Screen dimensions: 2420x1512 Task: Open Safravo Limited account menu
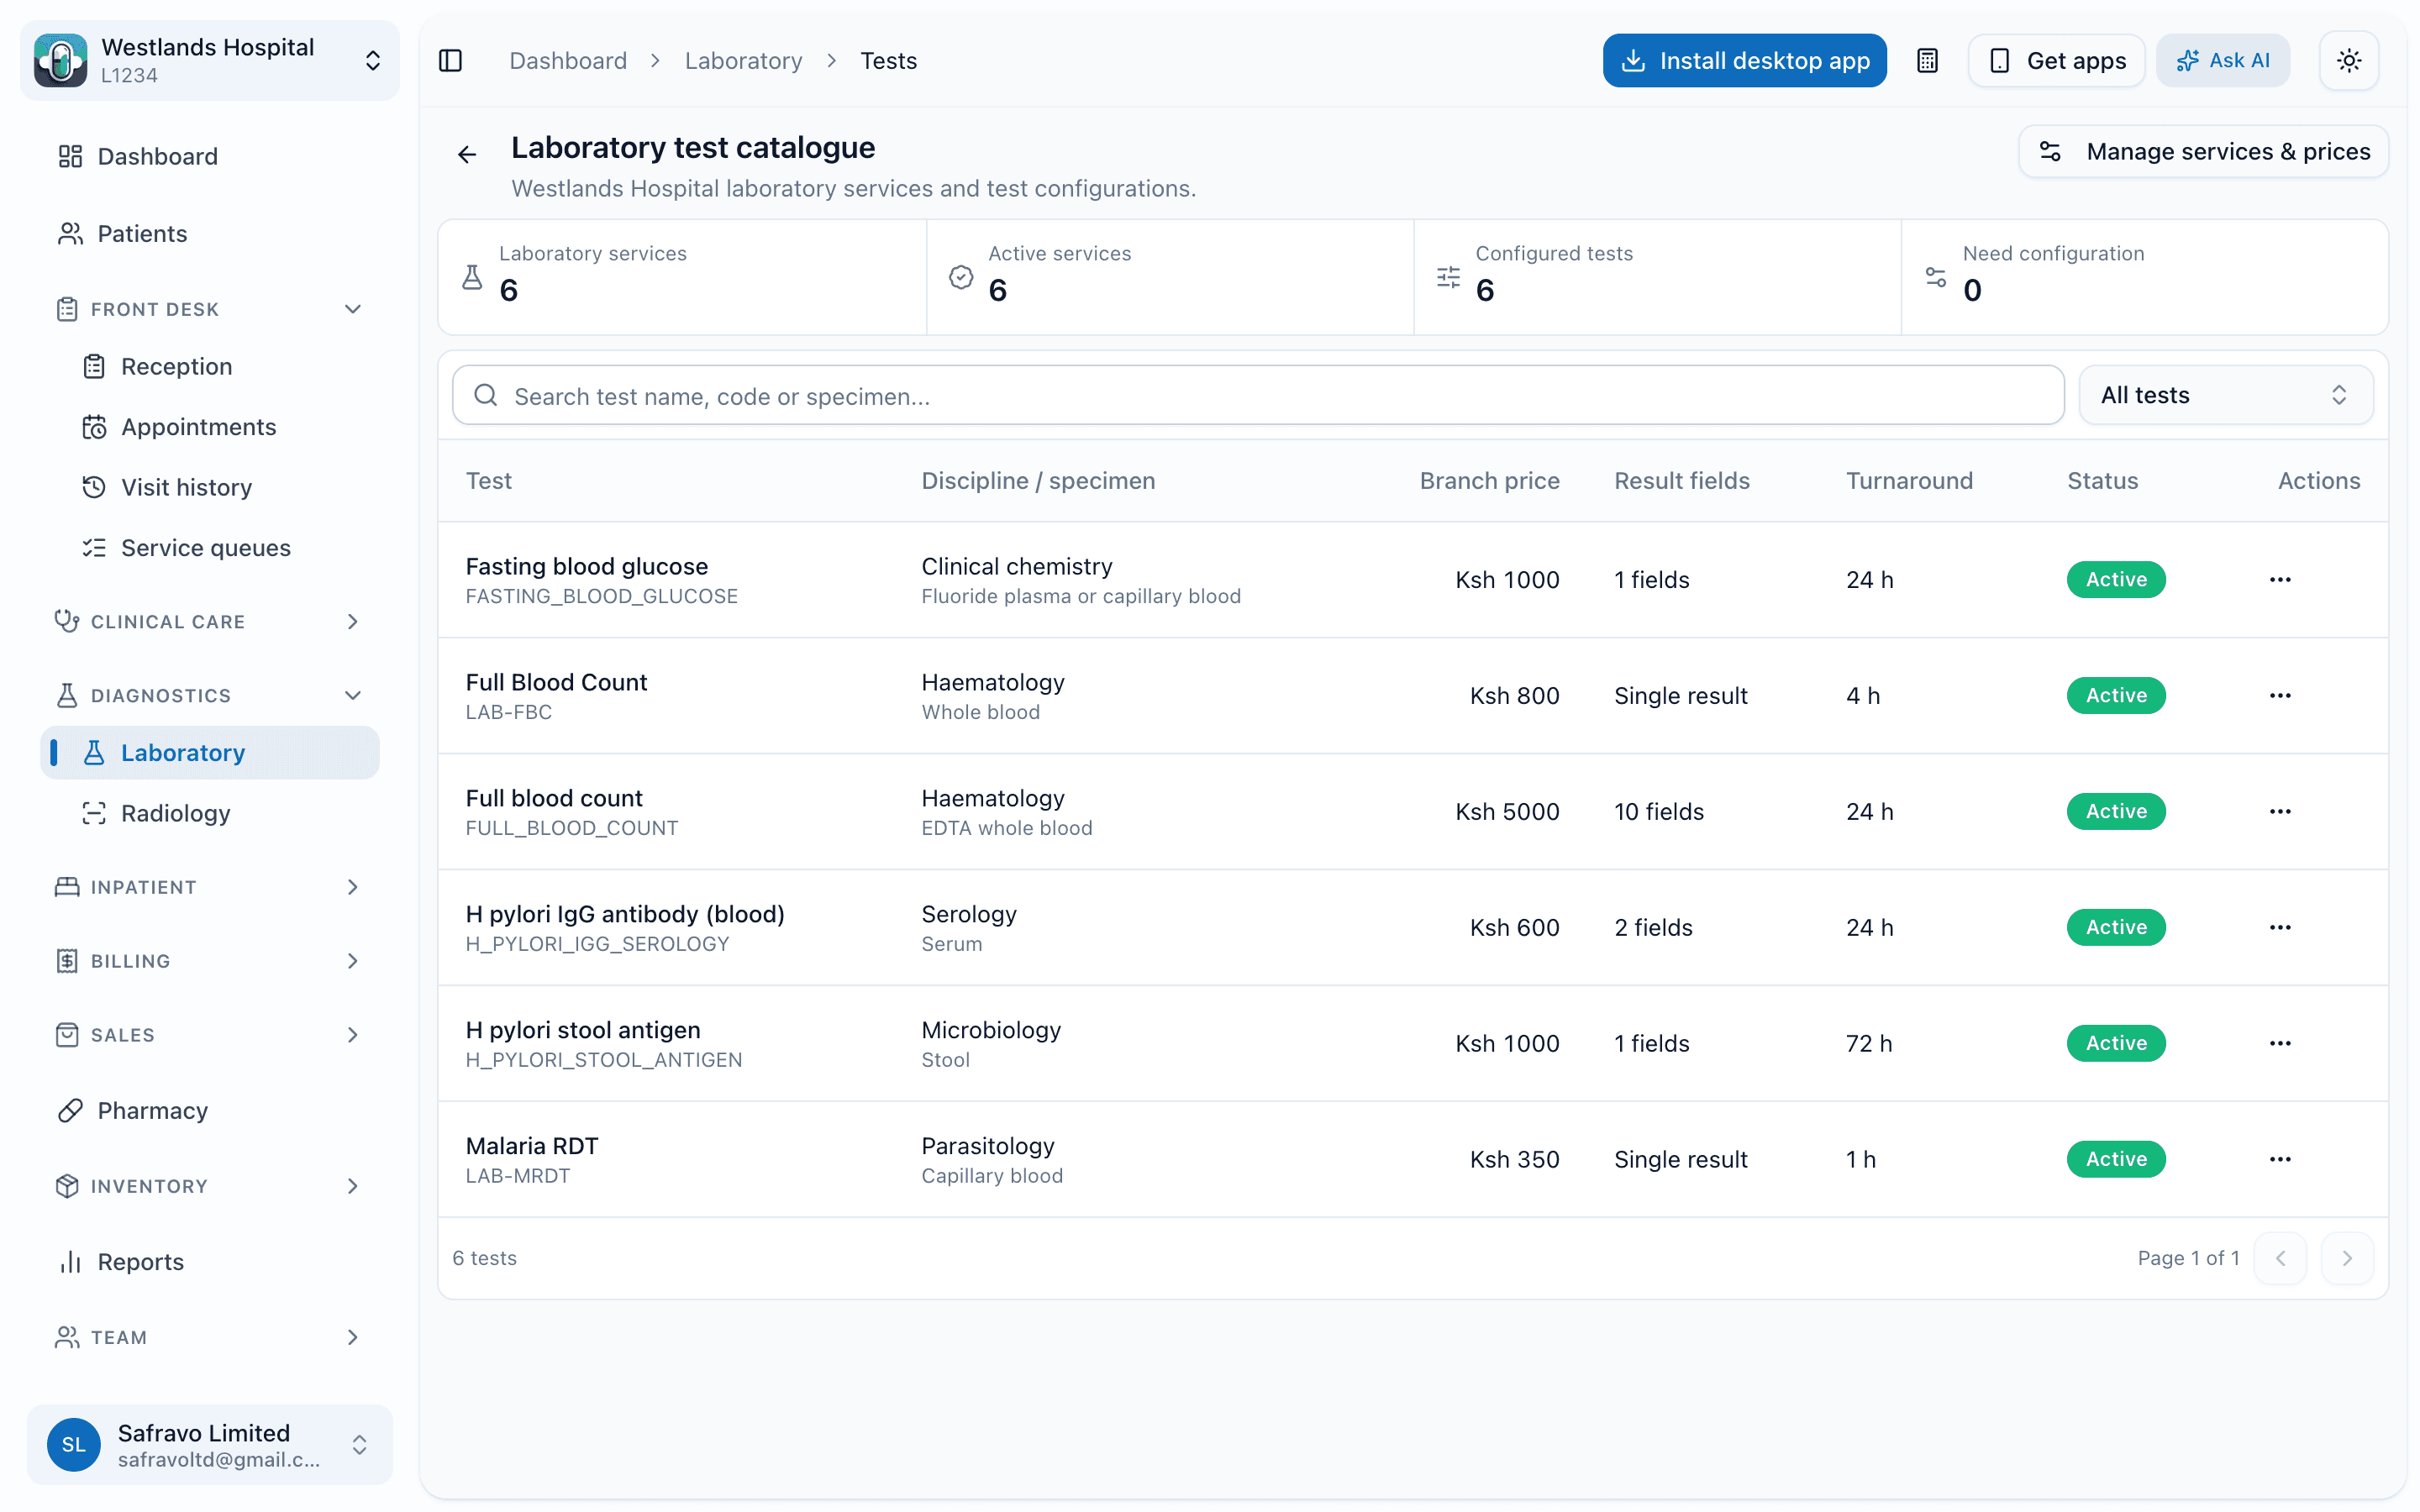tap(210, 1445)
